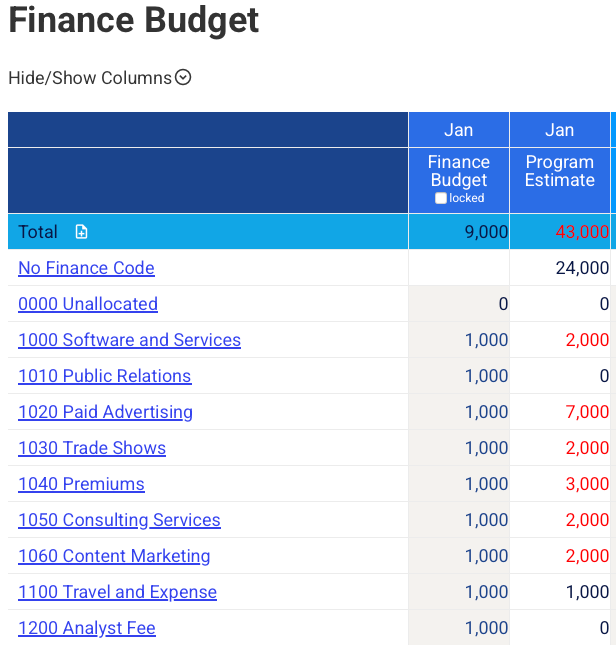Open 0000 Unallocated finance code
This screenshot has width=616, height=647.
[88, 304]
